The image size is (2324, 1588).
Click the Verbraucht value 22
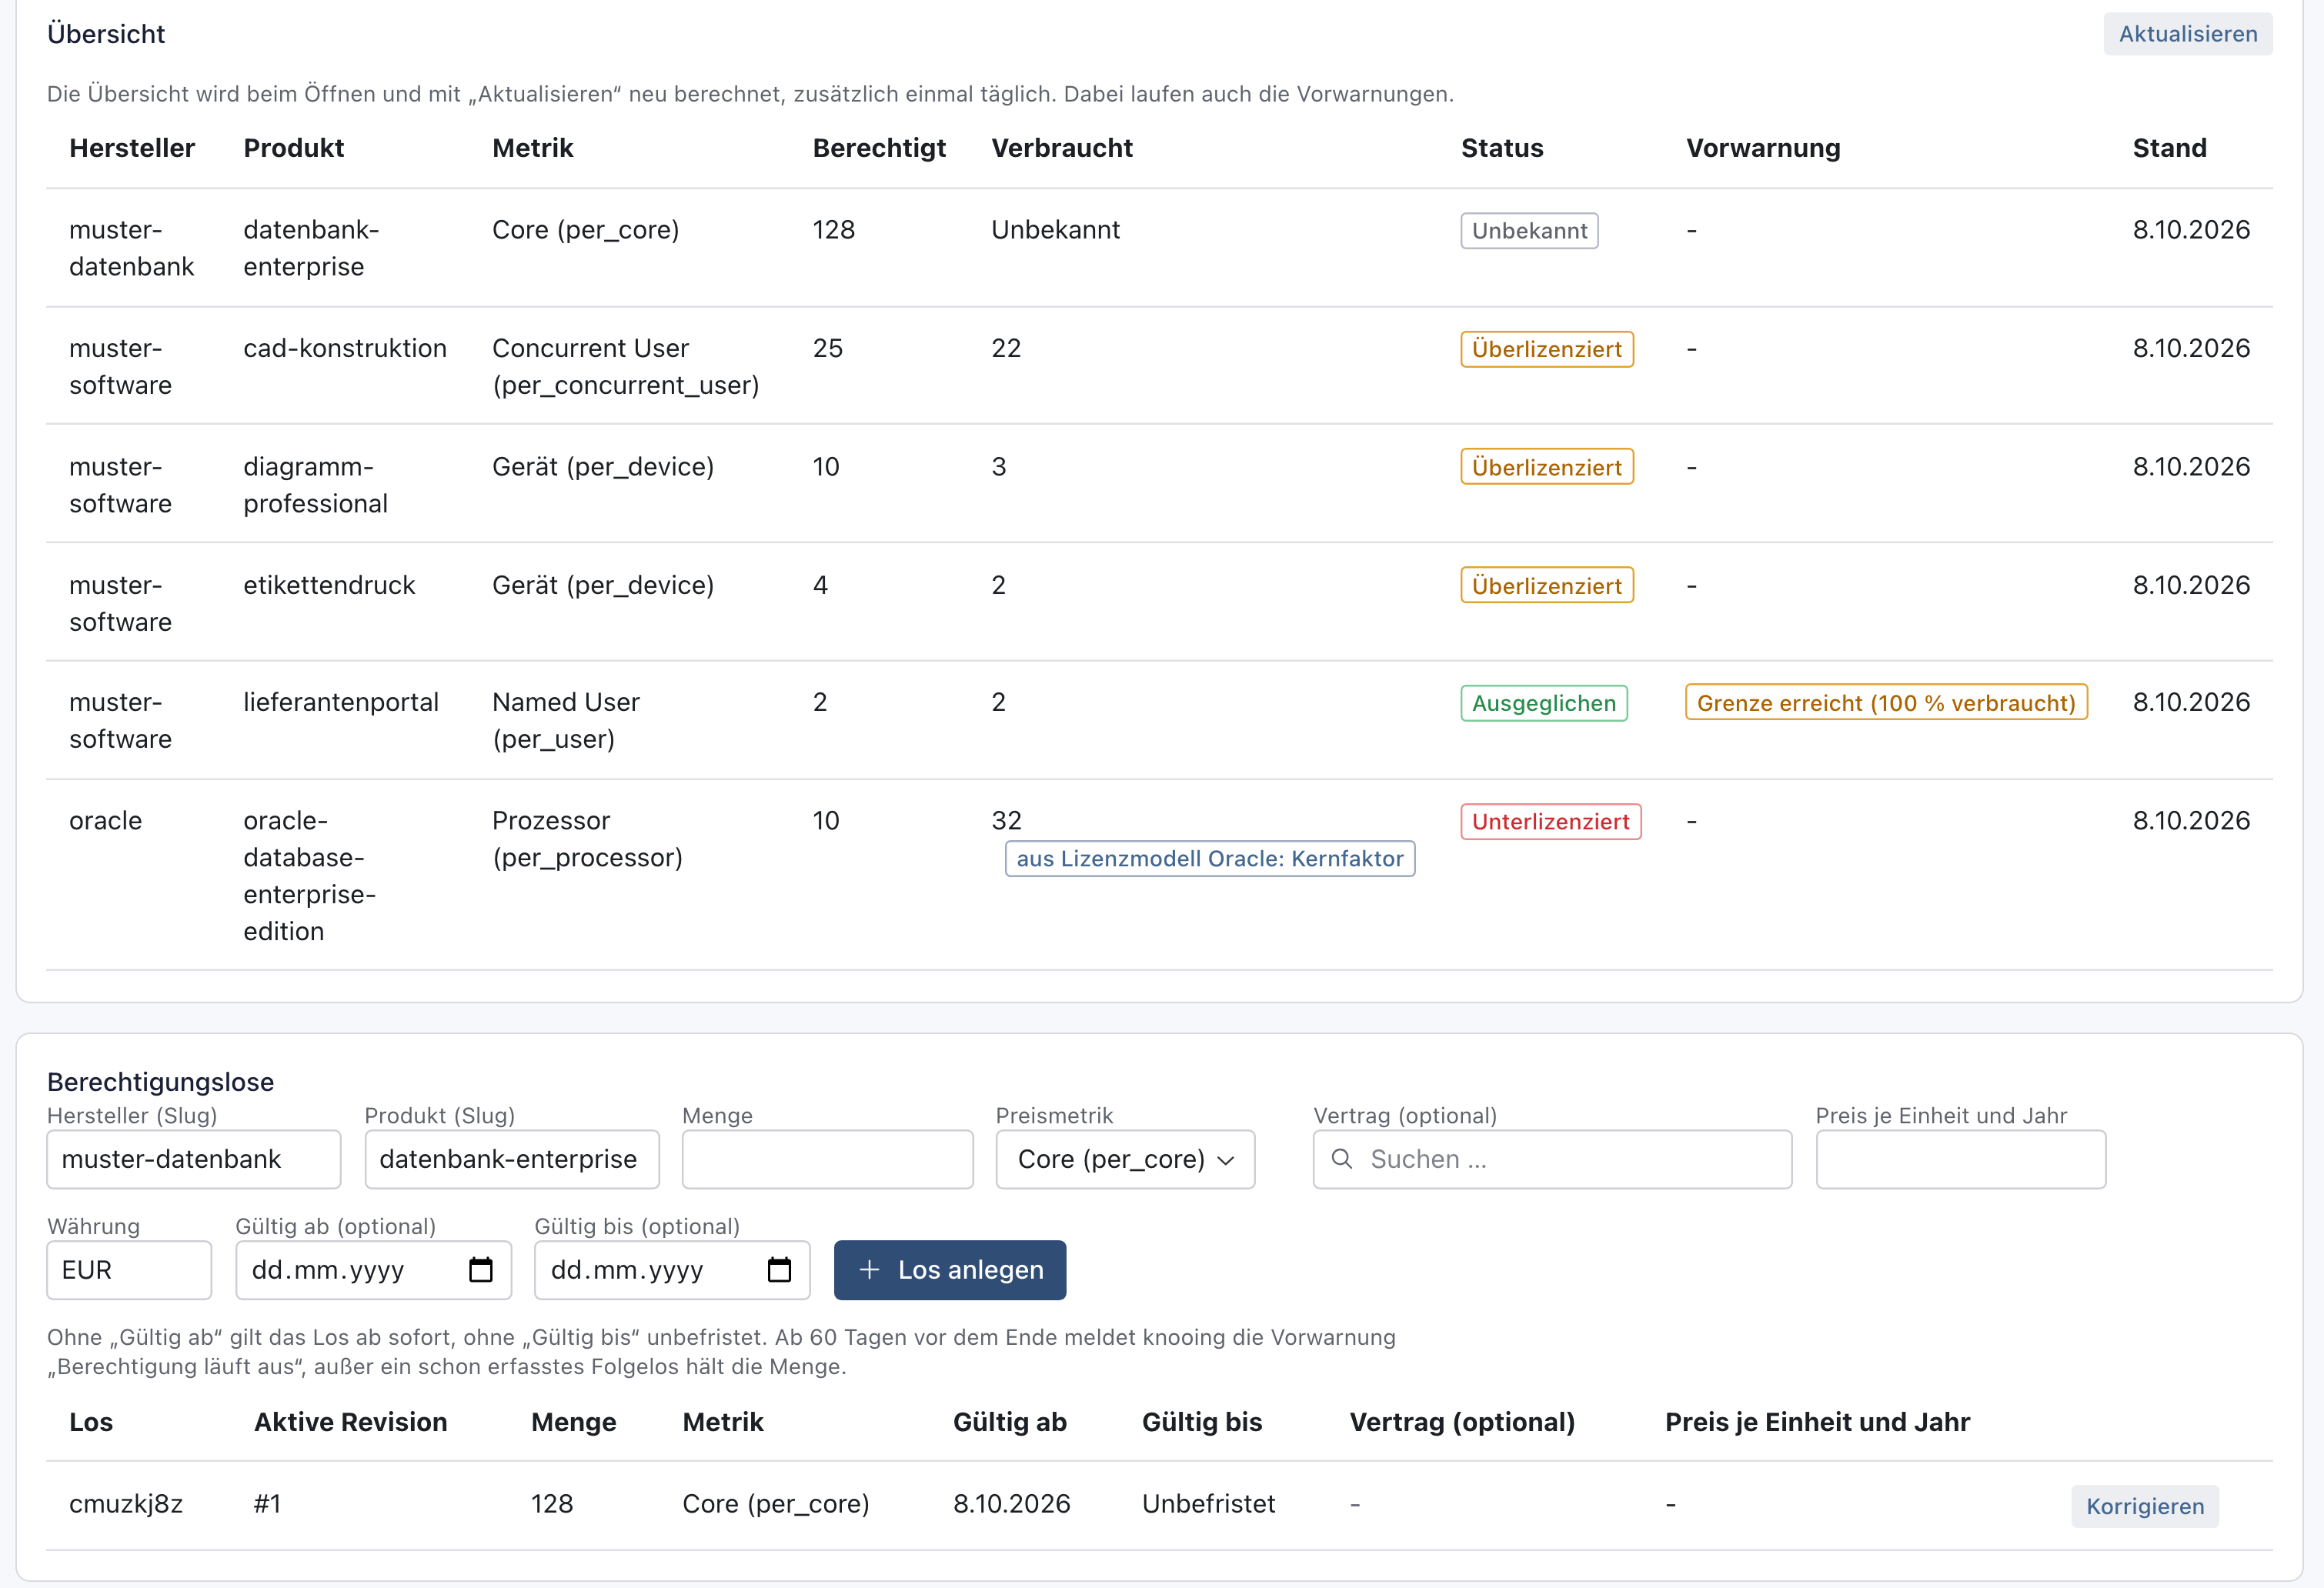[x=1006, y=348]
